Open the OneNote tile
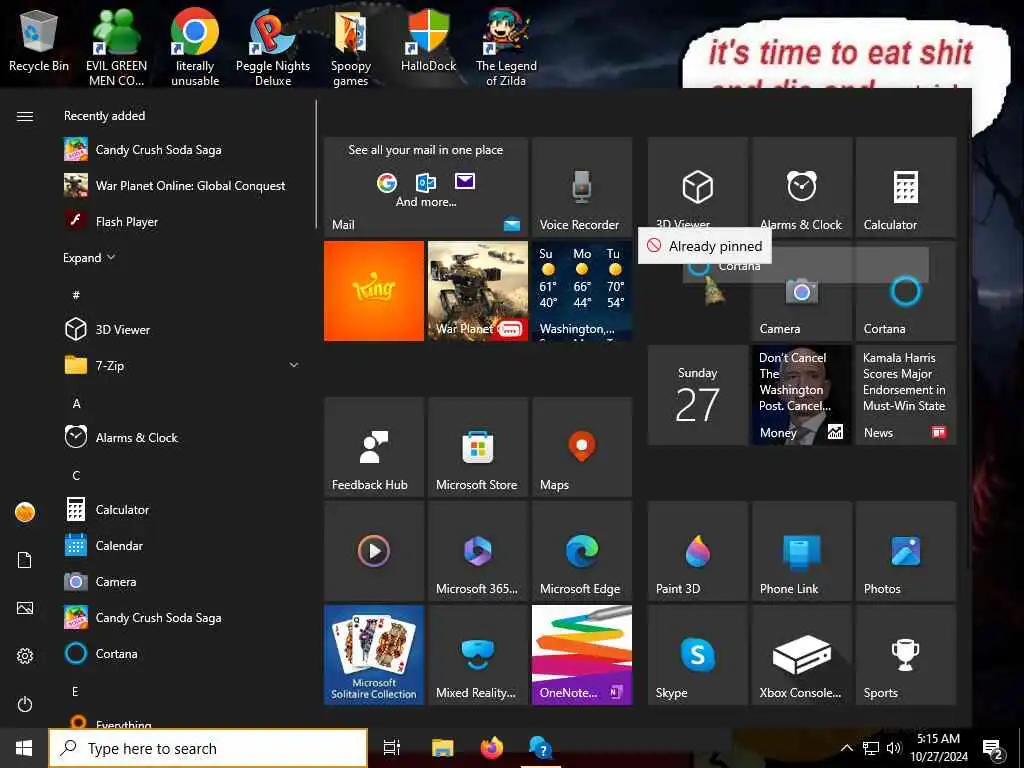 point(581,655)
